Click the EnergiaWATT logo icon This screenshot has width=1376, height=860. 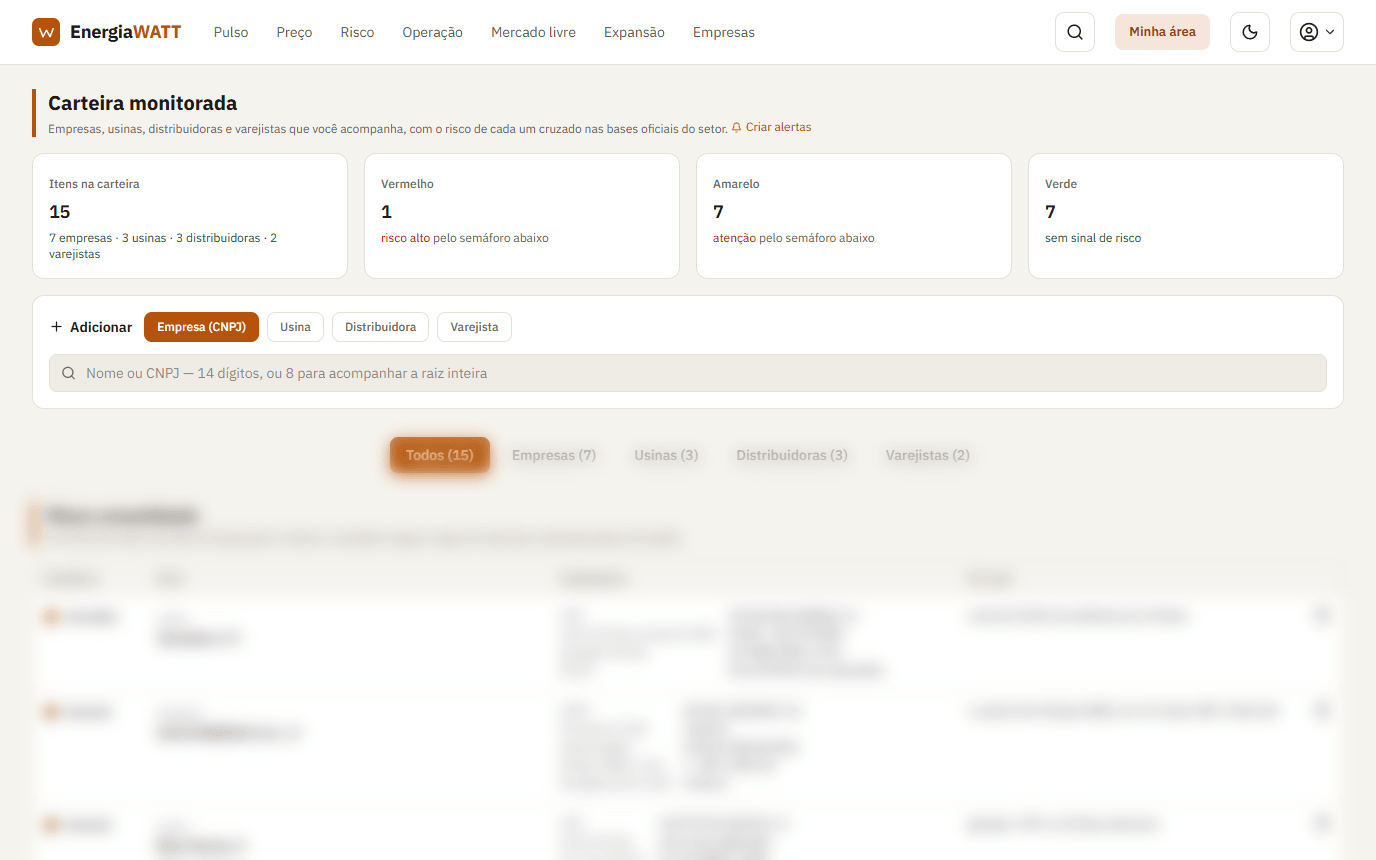46,32
